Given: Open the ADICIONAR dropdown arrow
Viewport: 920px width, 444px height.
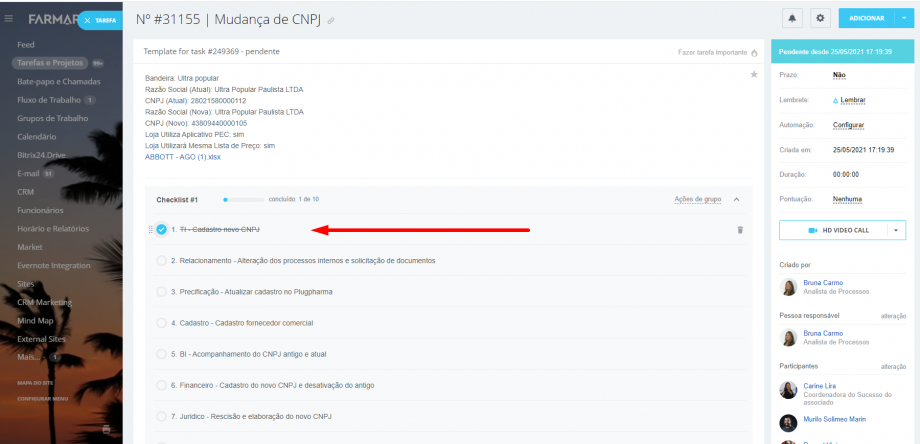Looking at the screenshot, I should [904, 18].
